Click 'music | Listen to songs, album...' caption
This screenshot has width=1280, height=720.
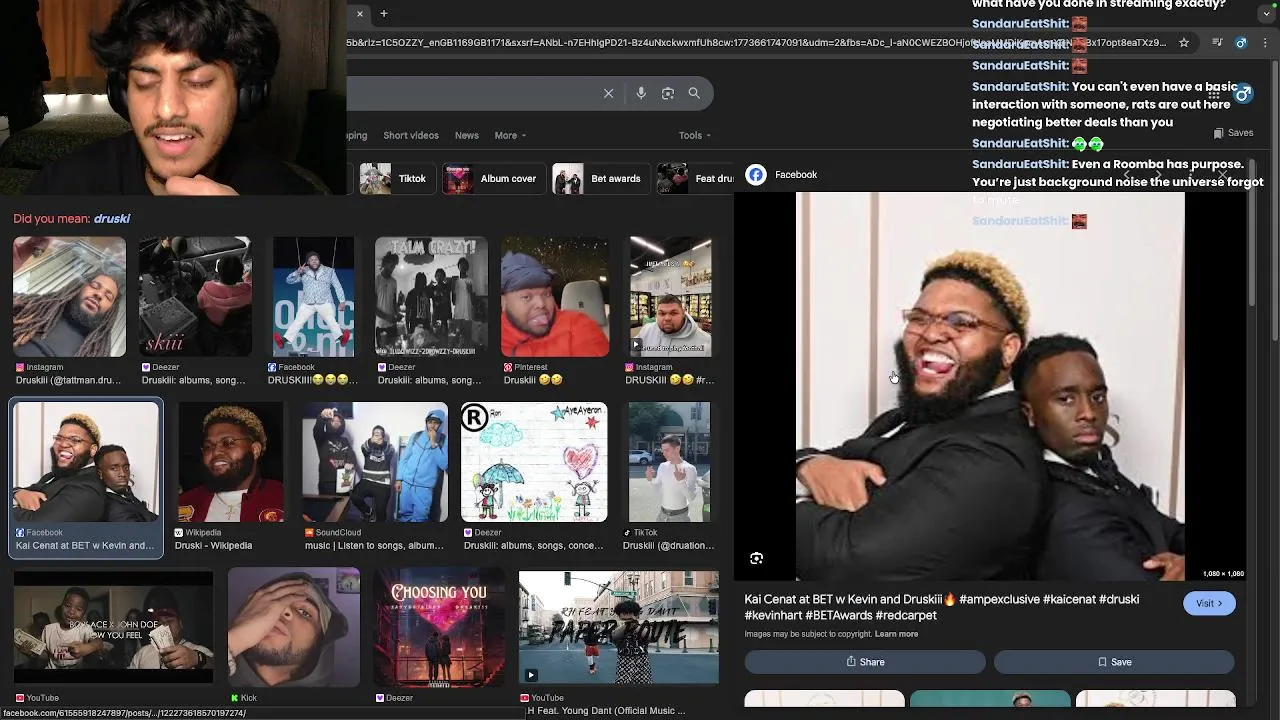pos(374,546)
